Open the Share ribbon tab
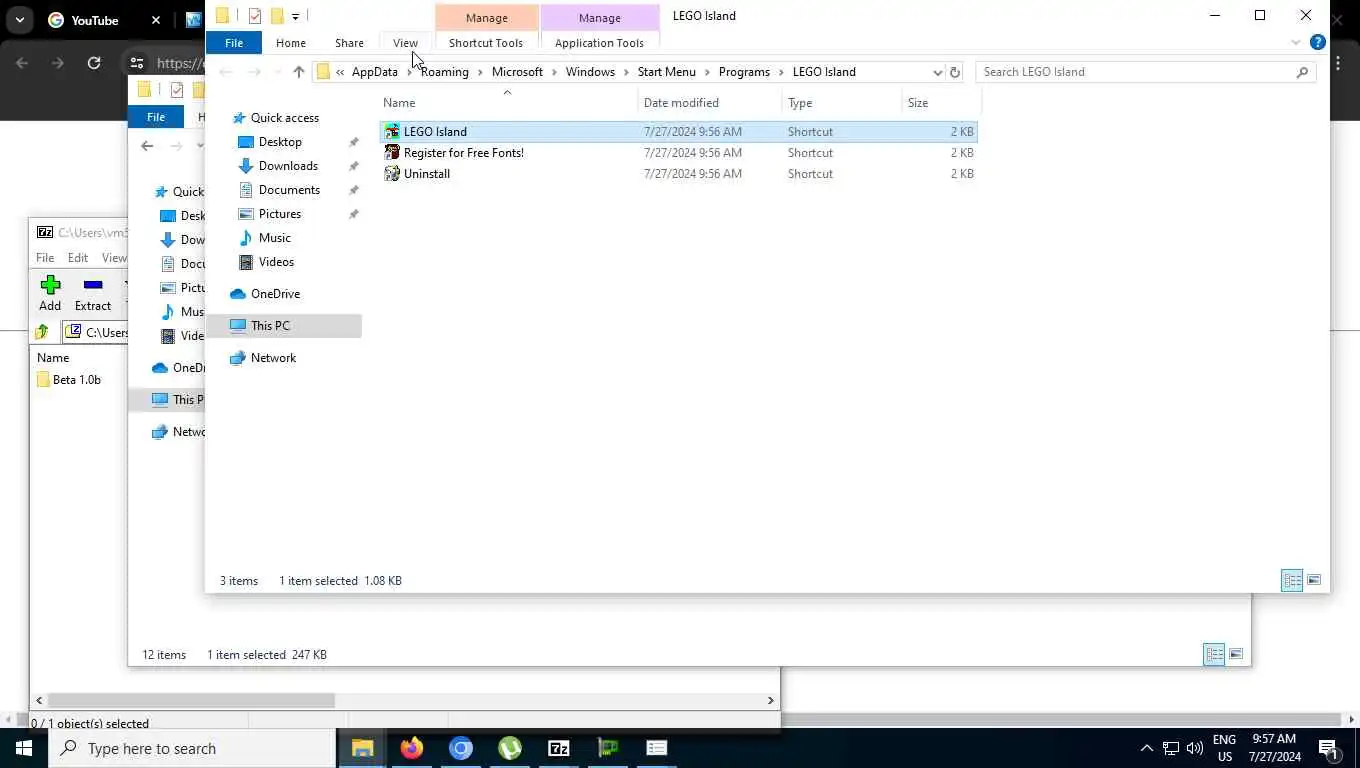The width and height of the screenshot is (1360, 768). (349, 43)
